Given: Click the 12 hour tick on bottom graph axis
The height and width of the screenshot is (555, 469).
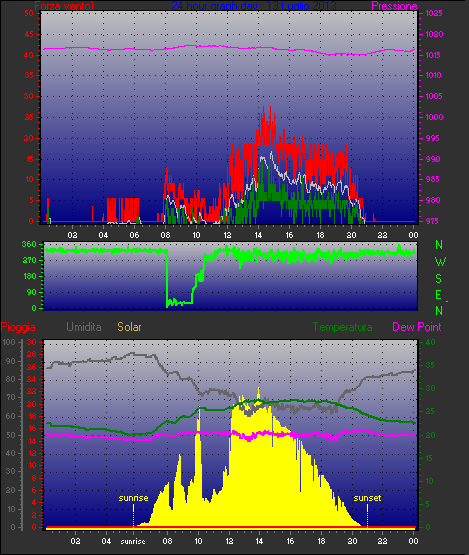Looking at the screenshot, I should [x=229, y=541].
